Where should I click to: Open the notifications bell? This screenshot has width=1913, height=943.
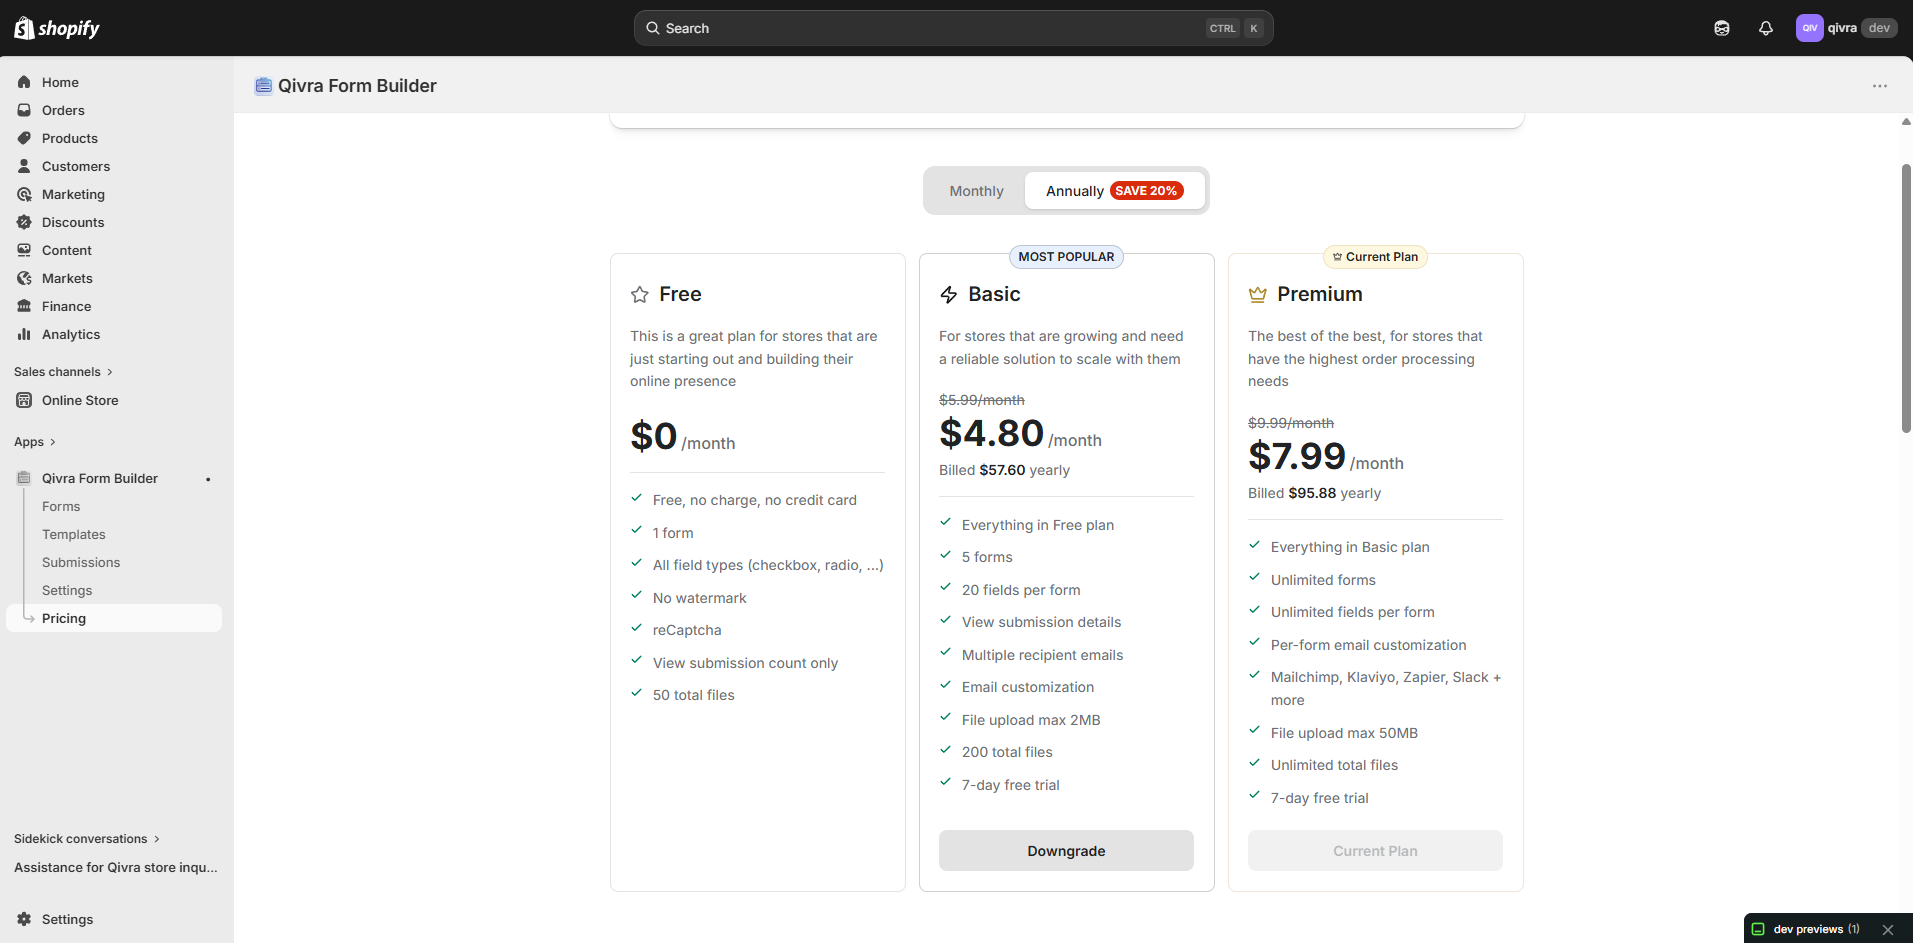pyautogui.click(x=1766, y=28)
